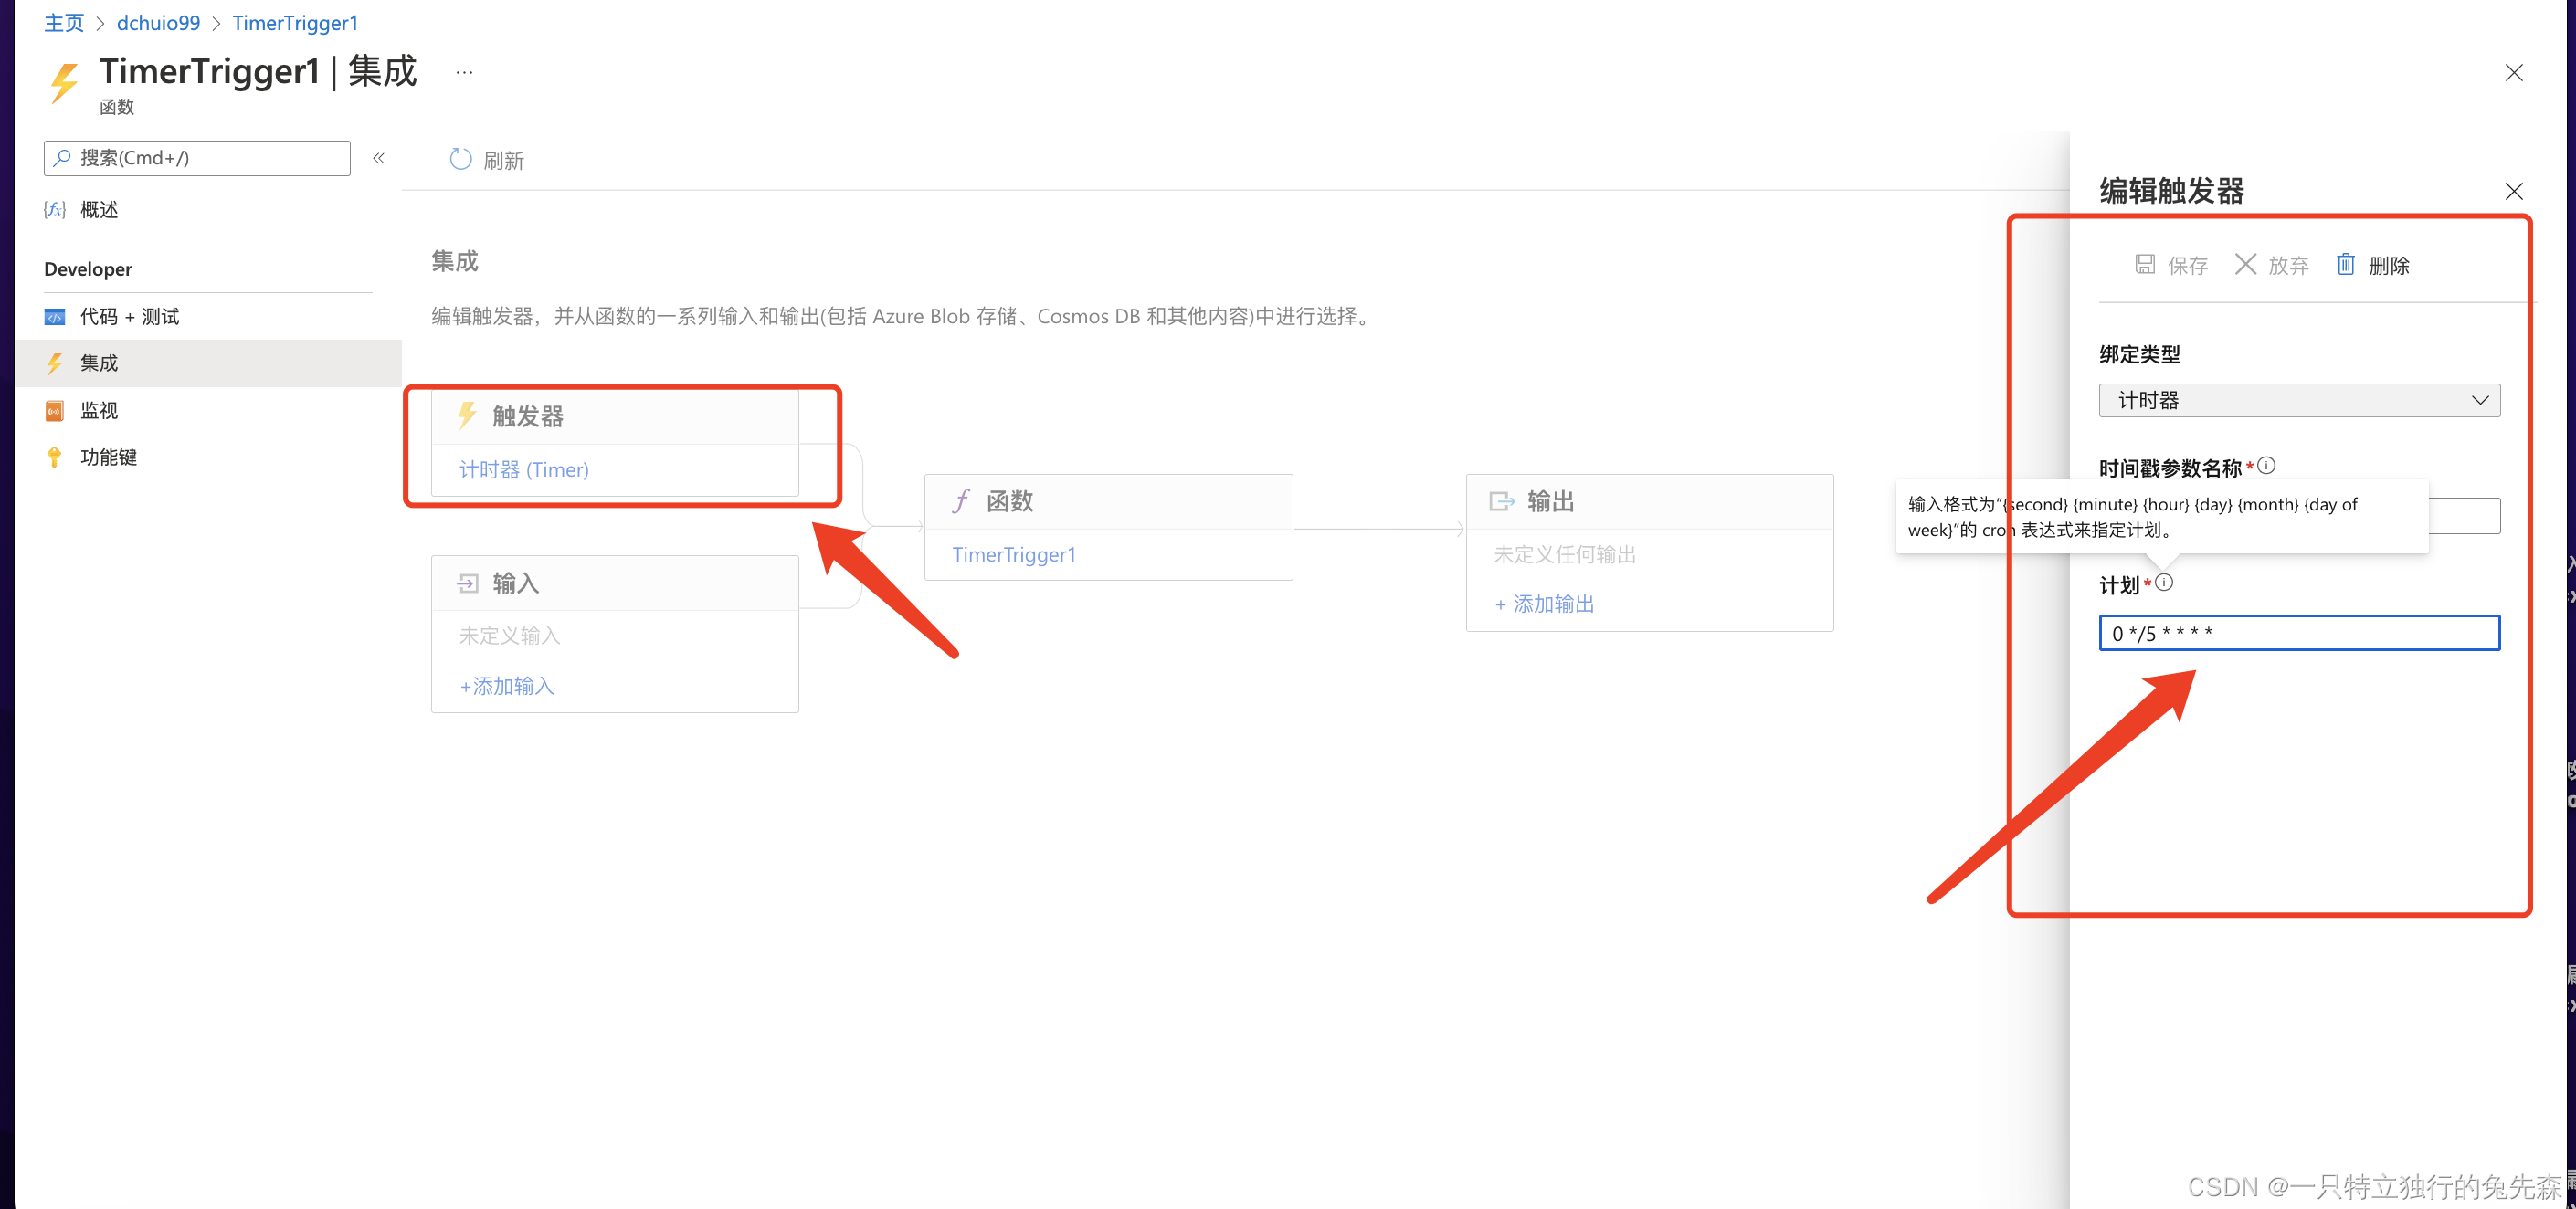Image resolution: width=2576 pixels, height=1209 pixels.
Task: Click the 保存 floppy disk icon
Action: (x=2145, y=264)
